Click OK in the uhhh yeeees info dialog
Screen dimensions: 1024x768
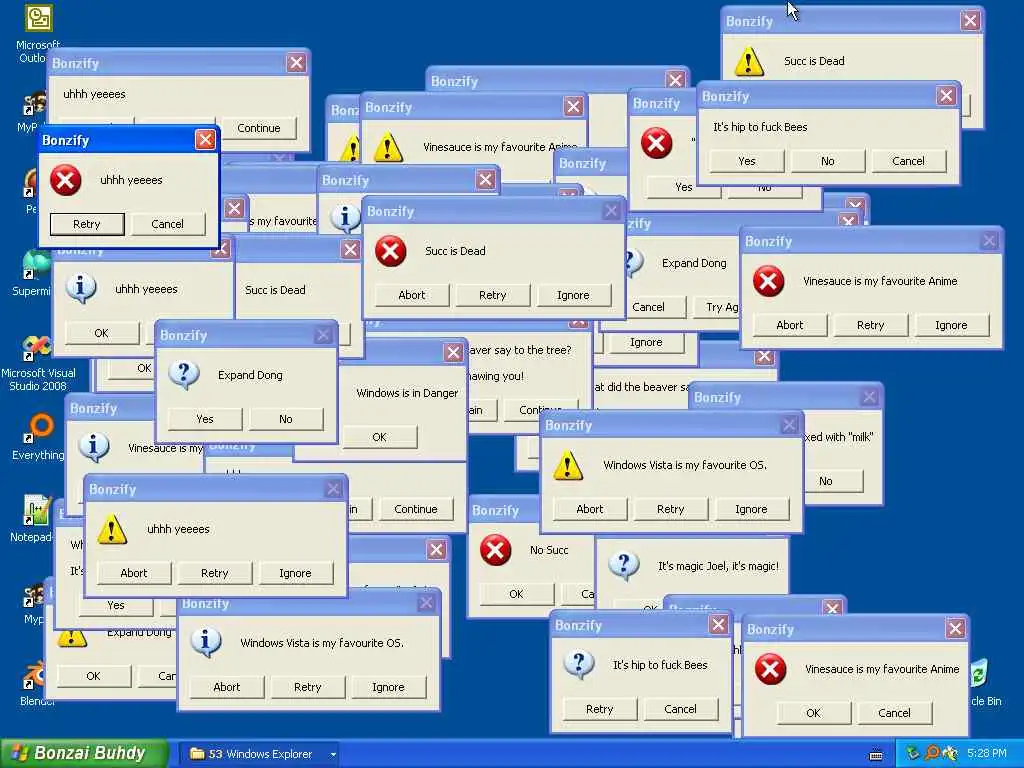pos(101,333)
